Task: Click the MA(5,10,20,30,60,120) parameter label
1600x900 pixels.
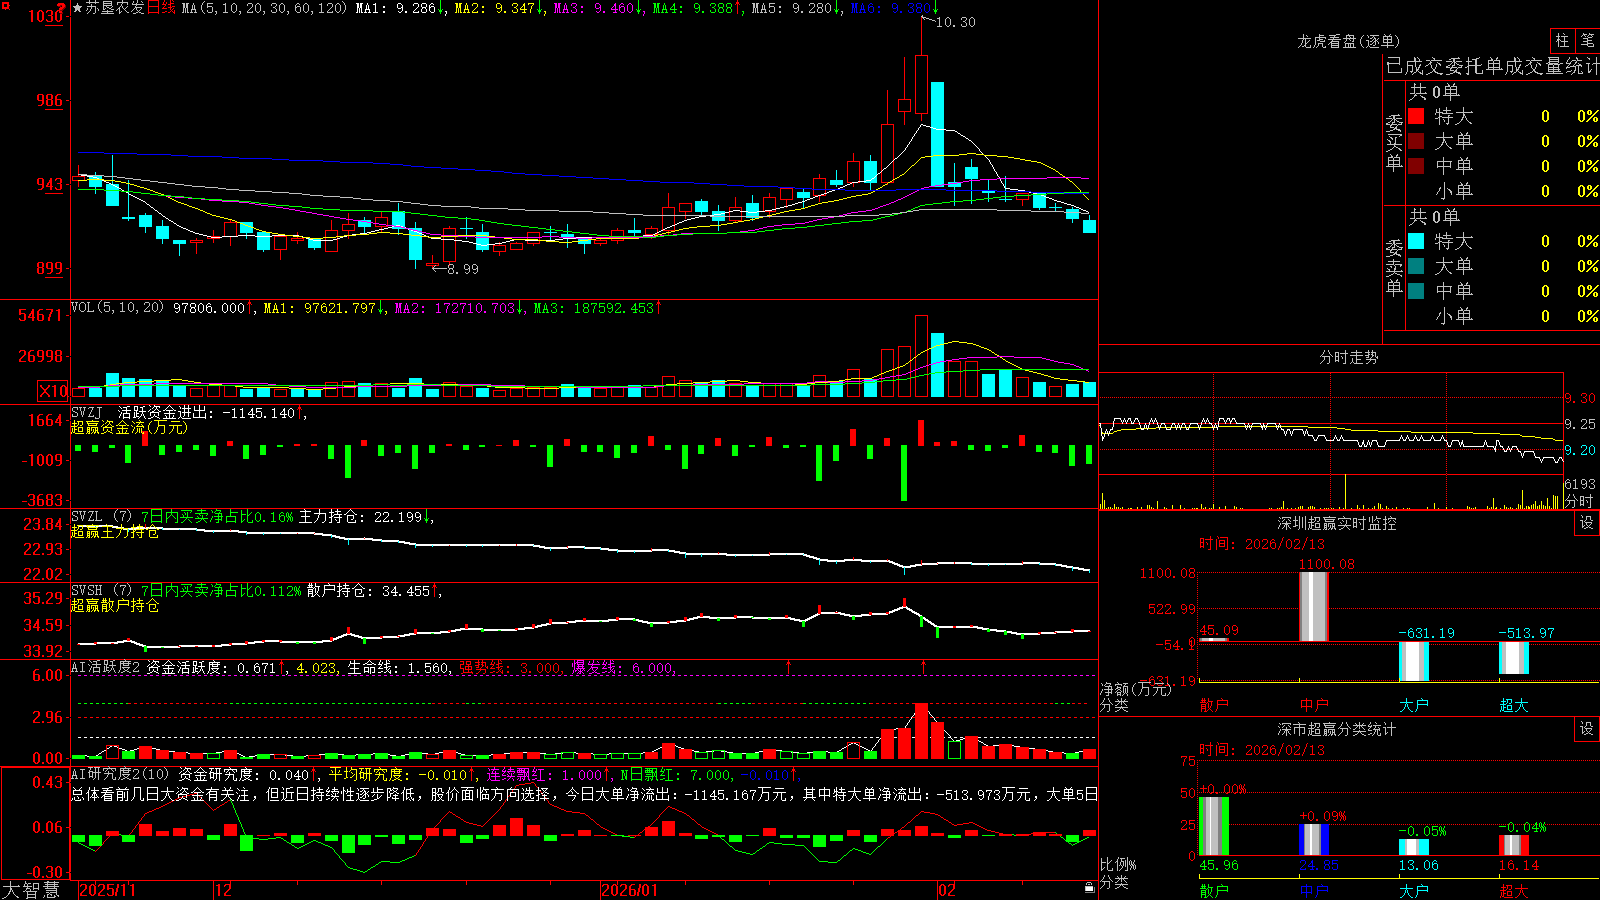Action: [x=264, y=8]
